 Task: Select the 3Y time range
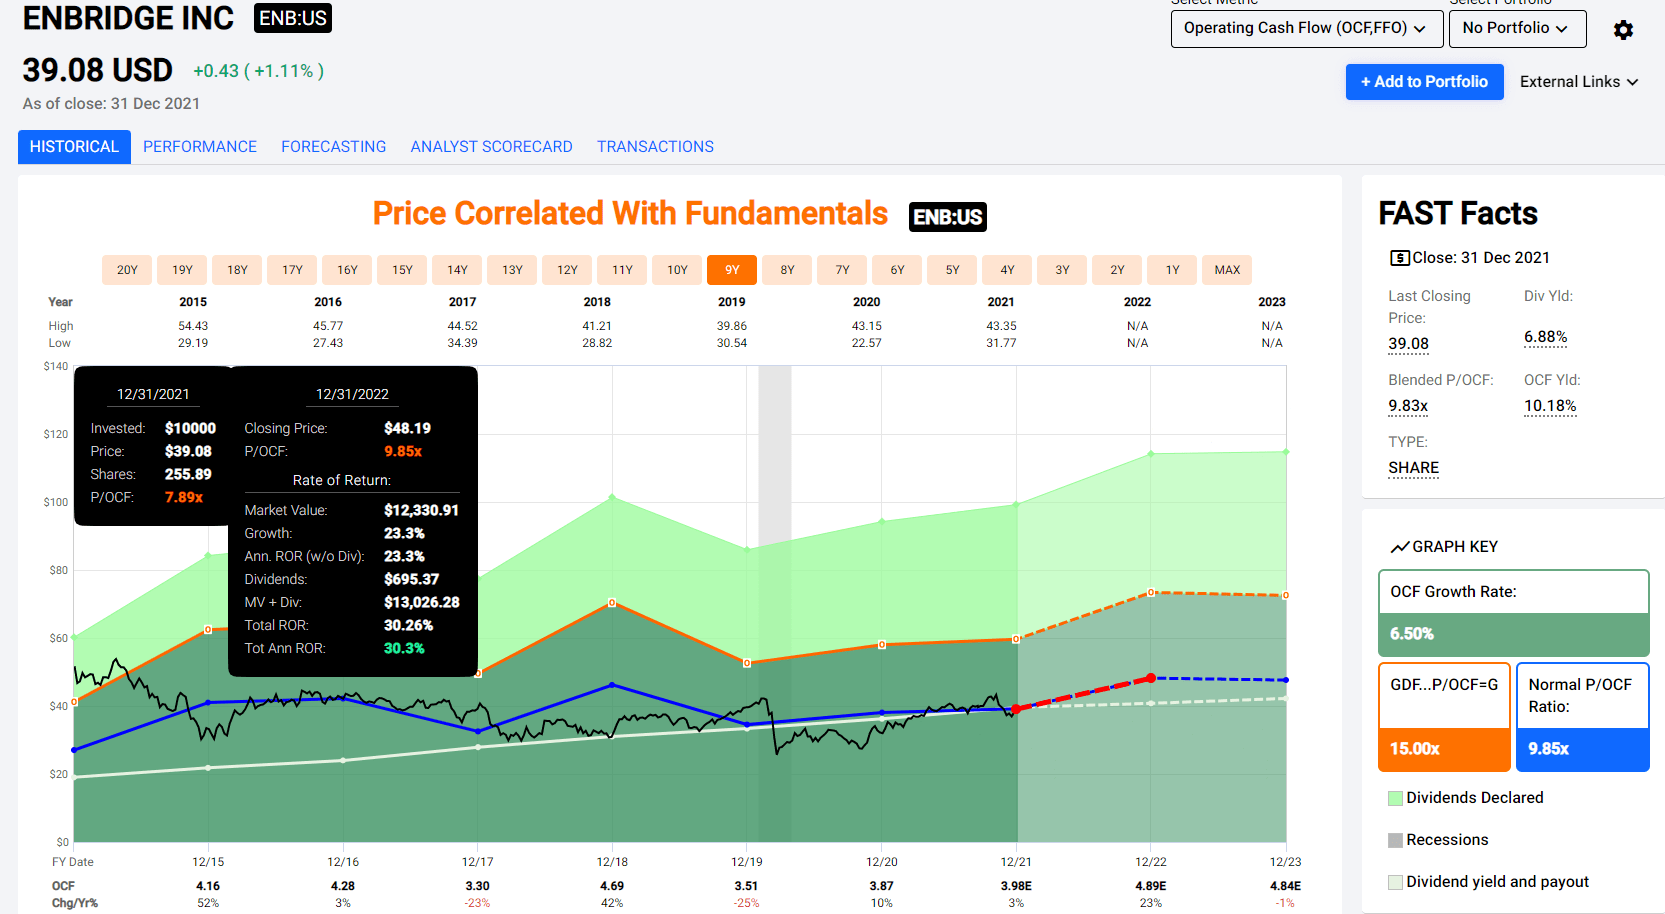[1062, 270]
